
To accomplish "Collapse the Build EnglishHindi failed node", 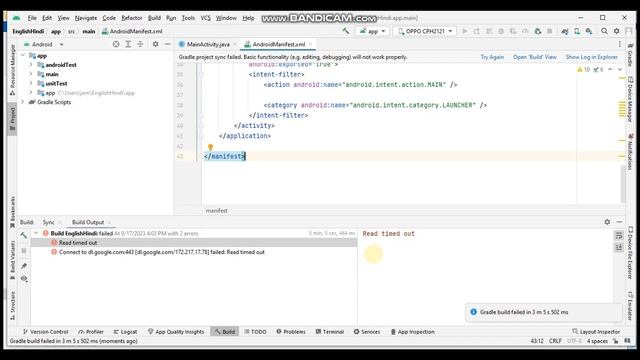I will (37, 233).
